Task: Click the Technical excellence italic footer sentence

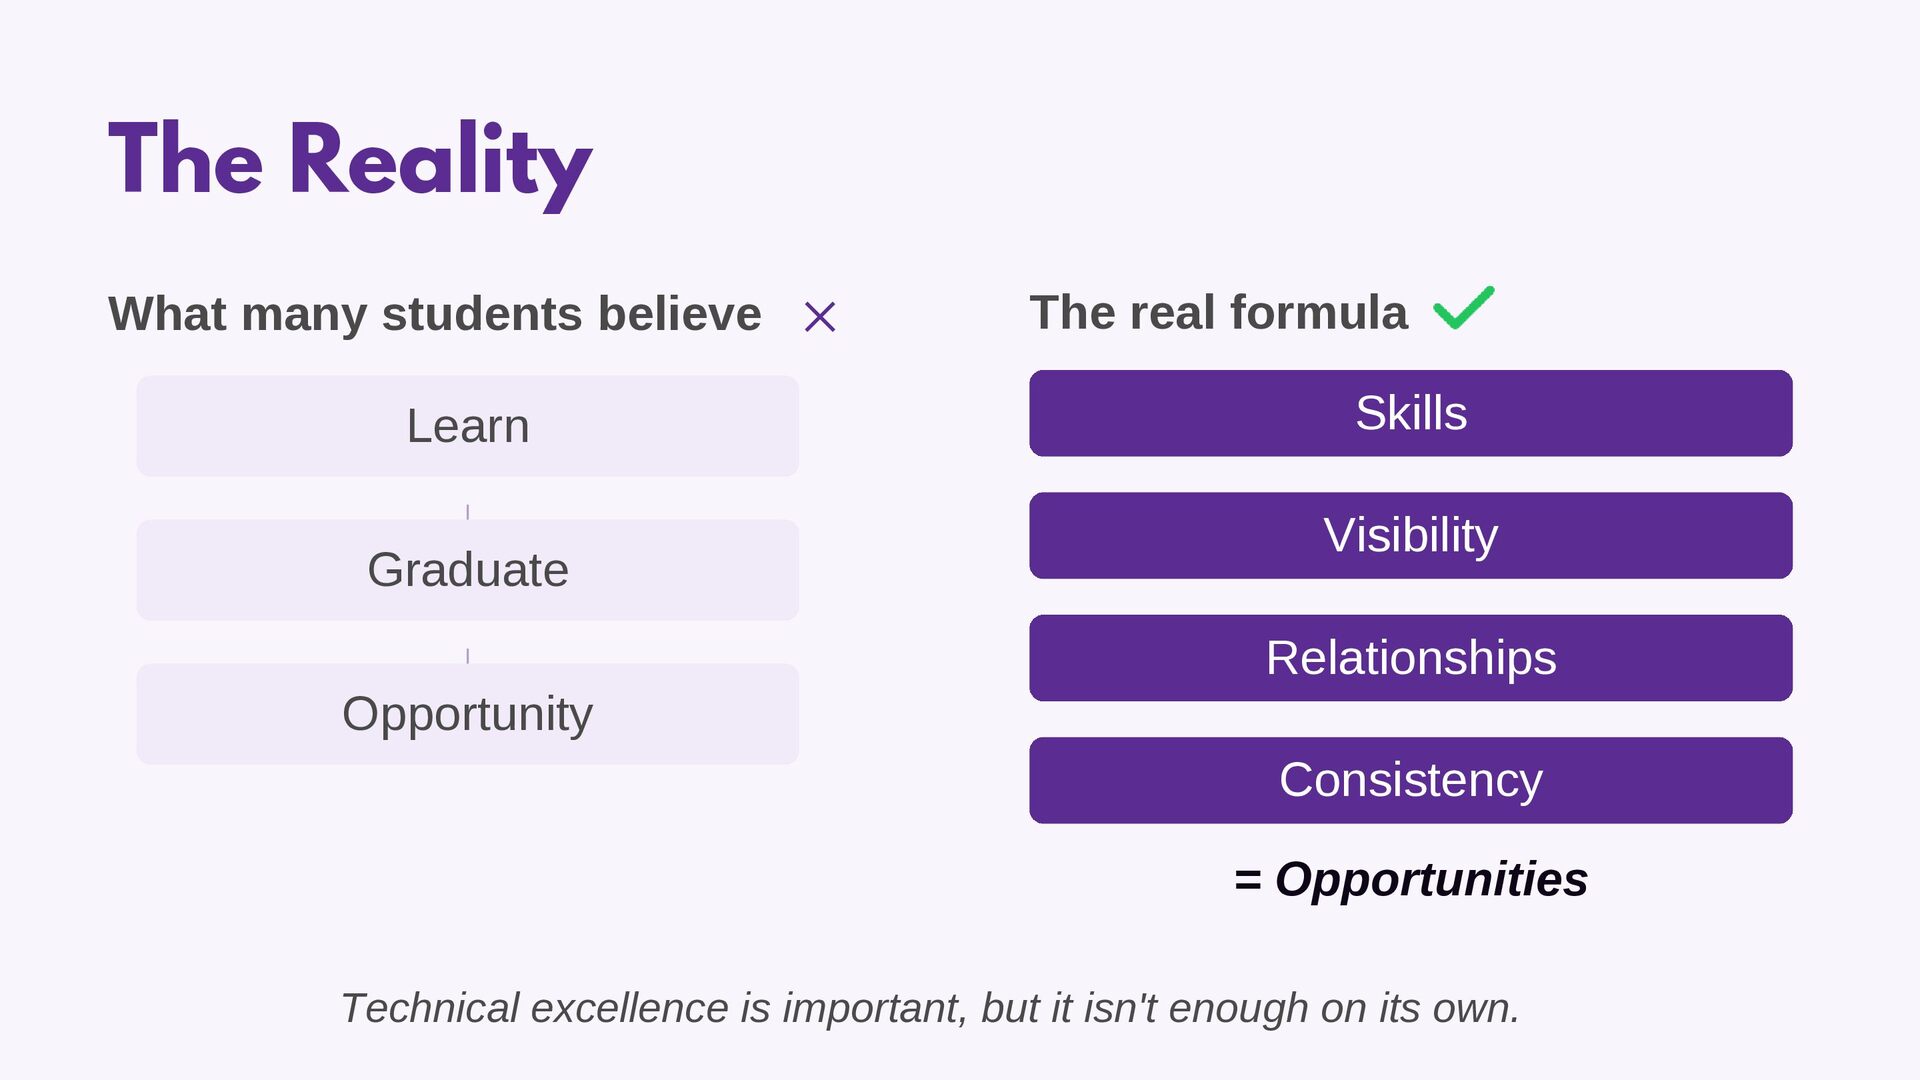Action: tap(930, 1008)
